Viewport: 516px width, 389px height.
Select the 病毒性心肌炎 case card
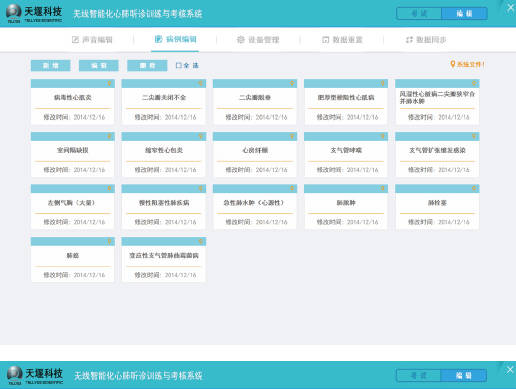pos(73,102)
